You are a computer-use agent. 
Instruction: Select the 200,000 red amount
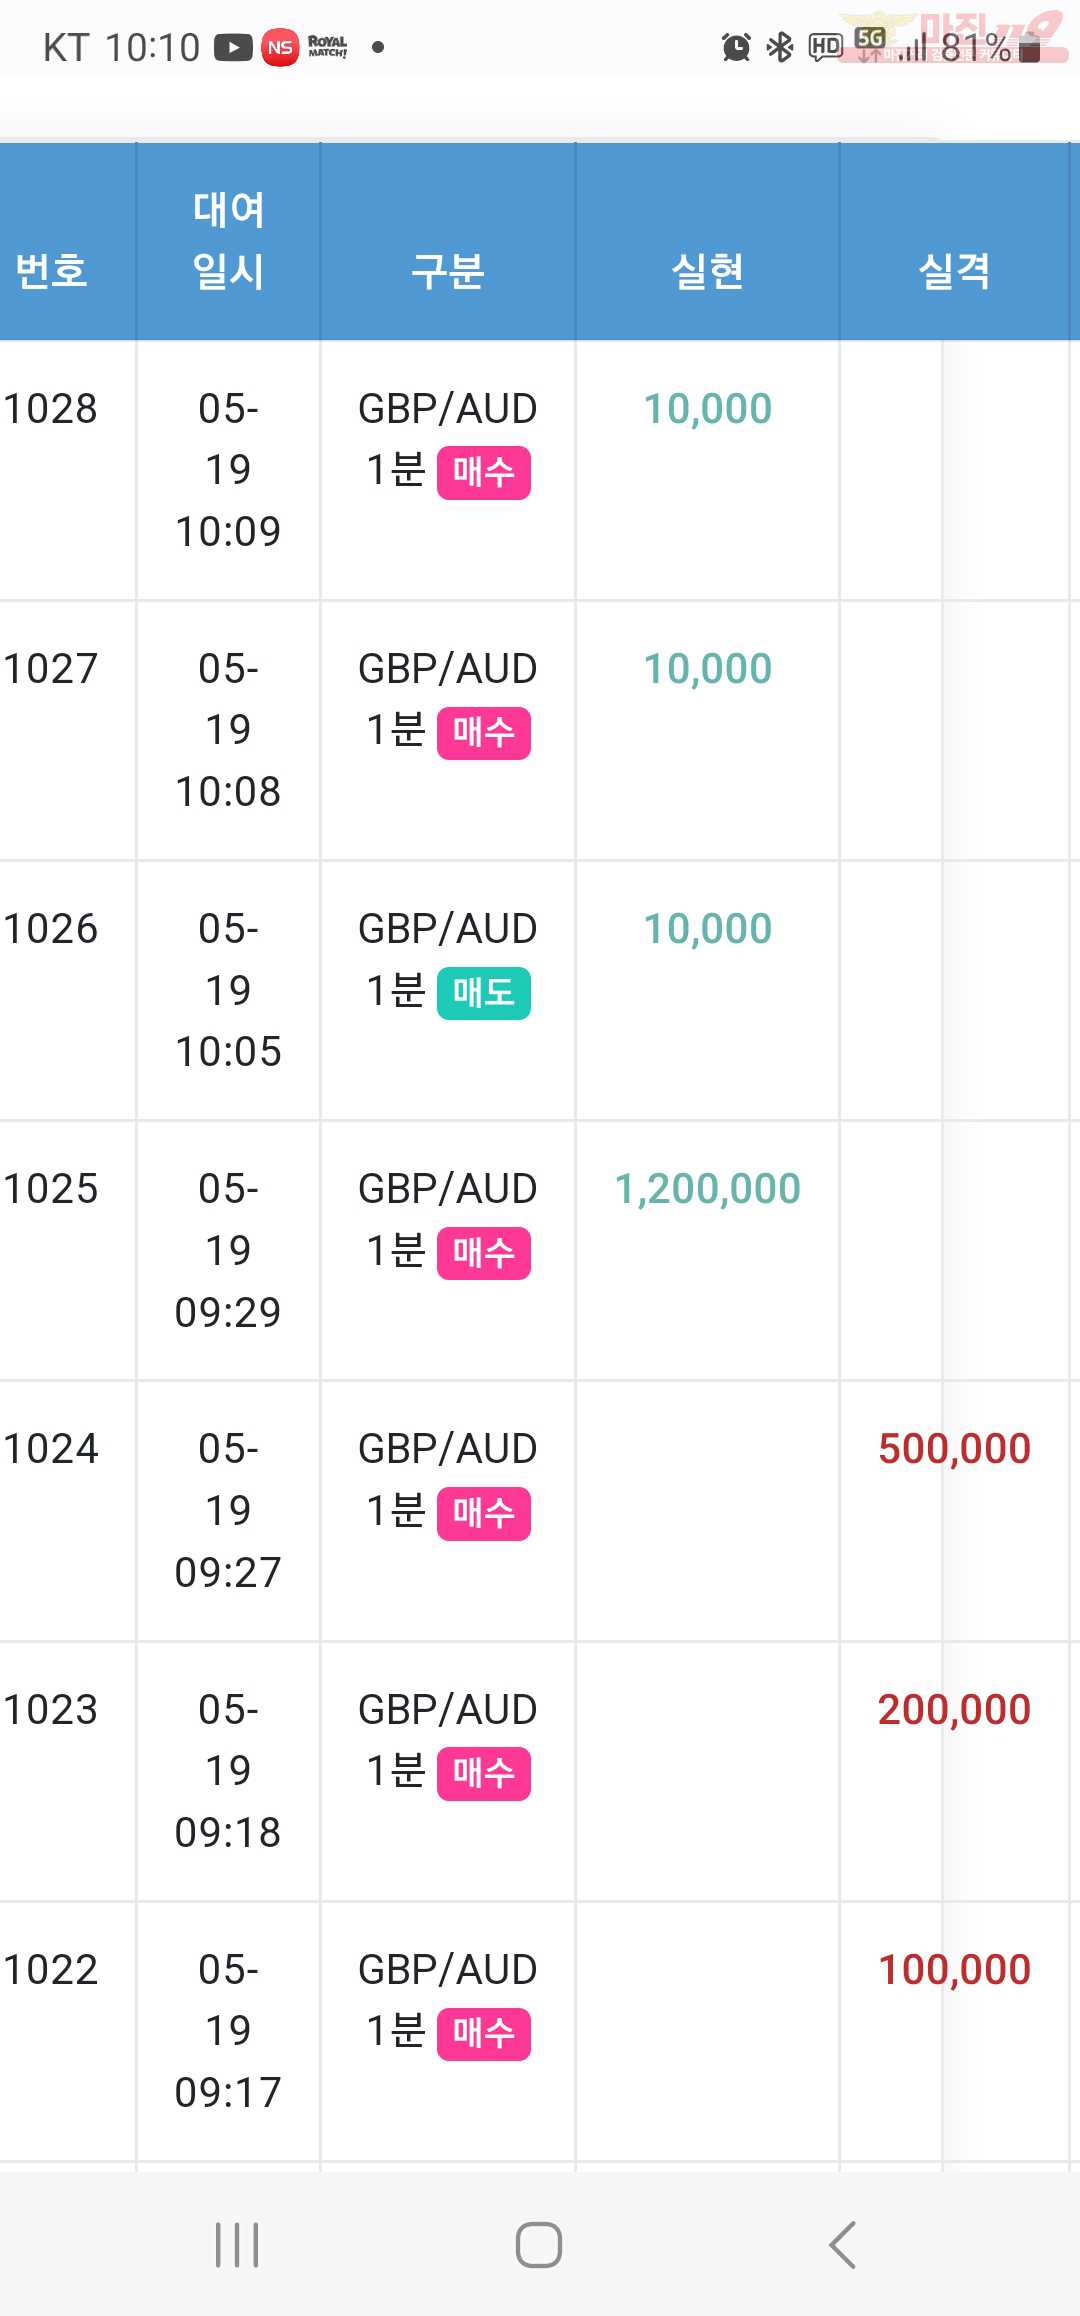[x=954, y=1709]
